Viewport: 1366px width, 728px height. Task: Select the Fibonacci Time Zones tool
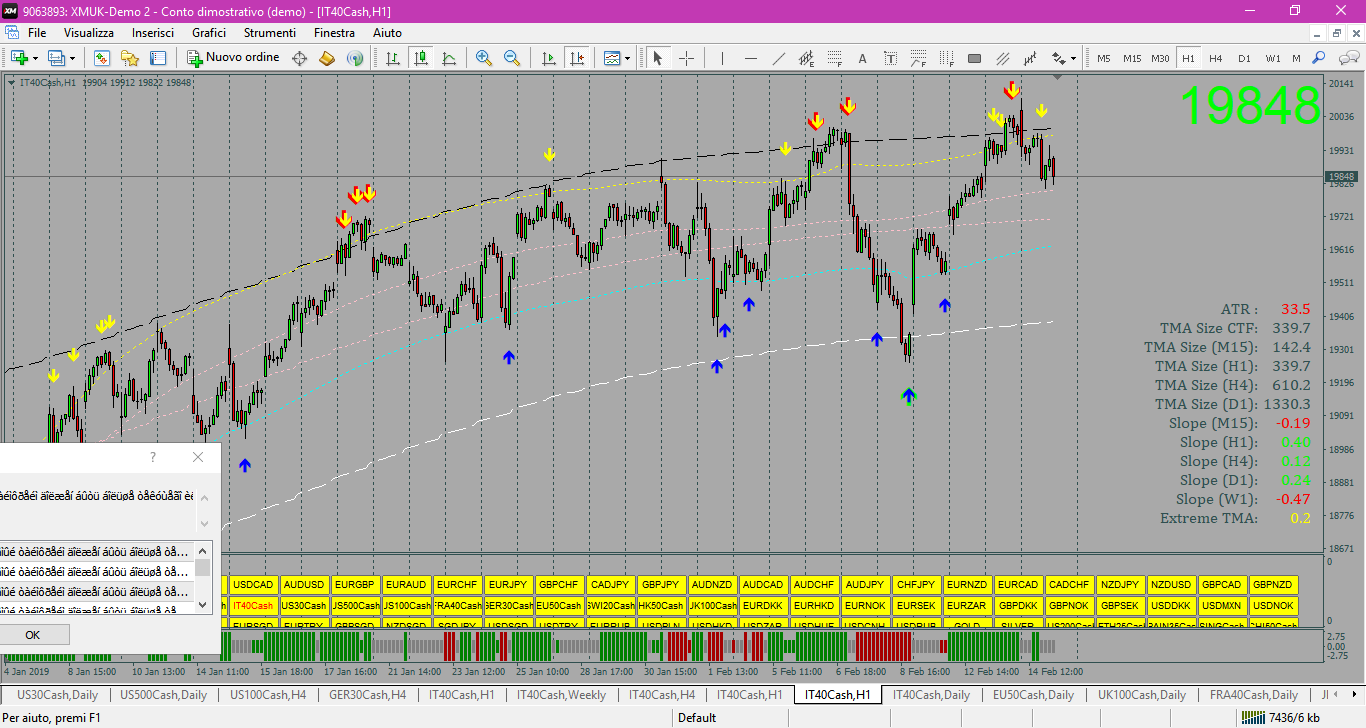pos(946,58)
